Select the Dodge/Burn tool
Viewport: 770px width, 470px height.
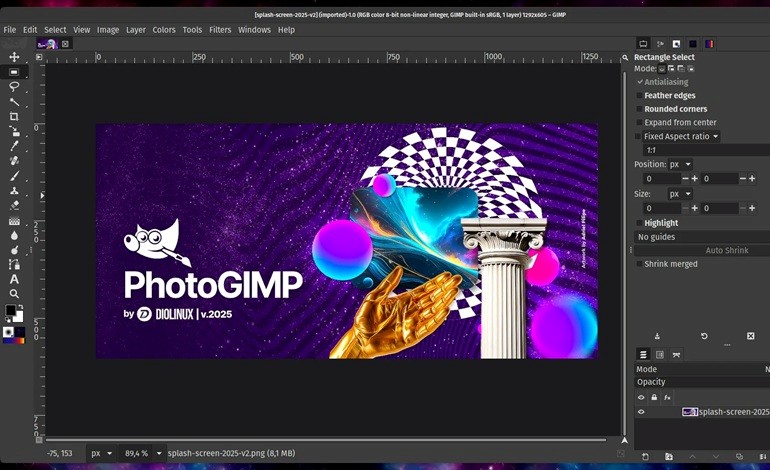[x=14, y=250]
